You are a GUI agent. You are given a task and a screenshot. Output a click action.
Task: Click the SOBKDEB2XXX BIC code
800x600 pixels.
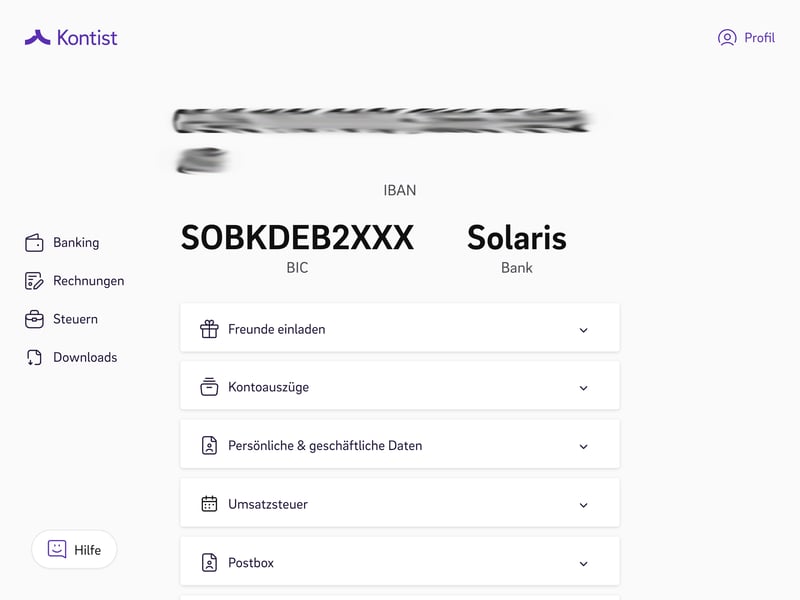(297, 238)
